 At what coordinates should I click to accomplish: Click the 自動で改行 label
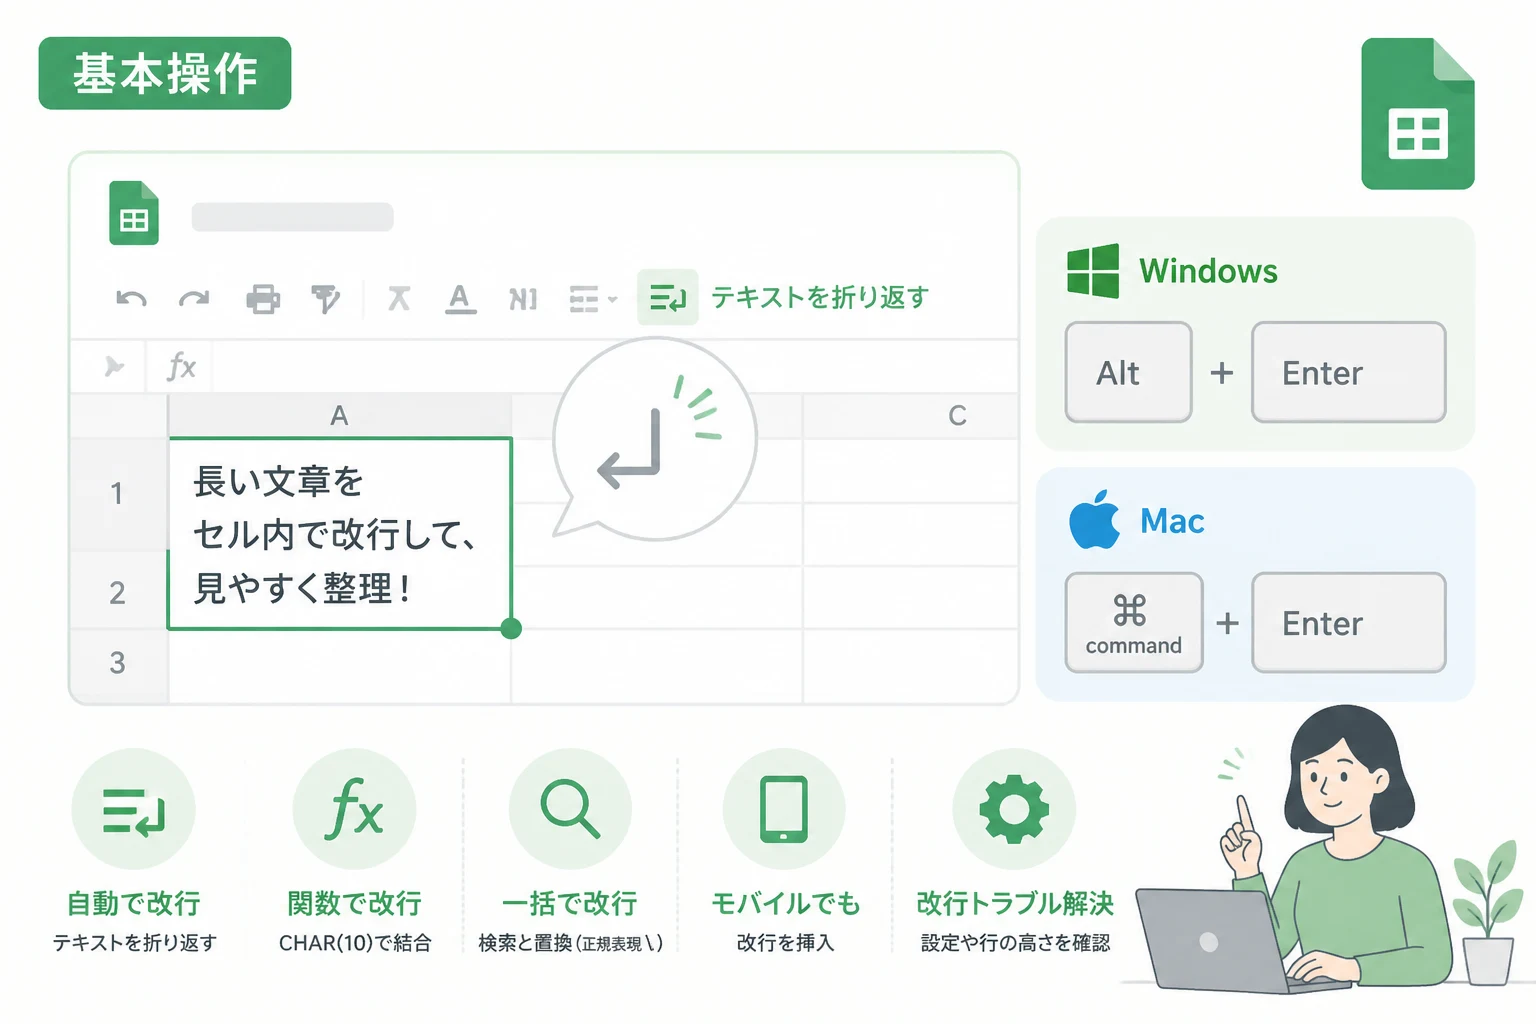coord(134,903)
